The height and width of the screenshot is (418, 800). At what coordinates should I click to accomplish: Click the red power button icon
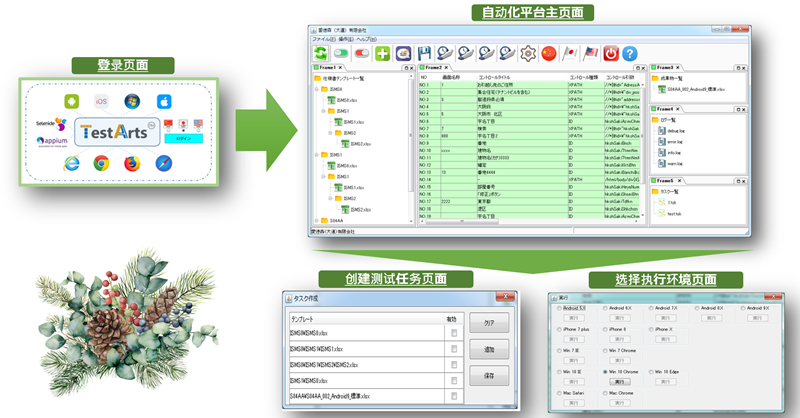tap(608, 52)
